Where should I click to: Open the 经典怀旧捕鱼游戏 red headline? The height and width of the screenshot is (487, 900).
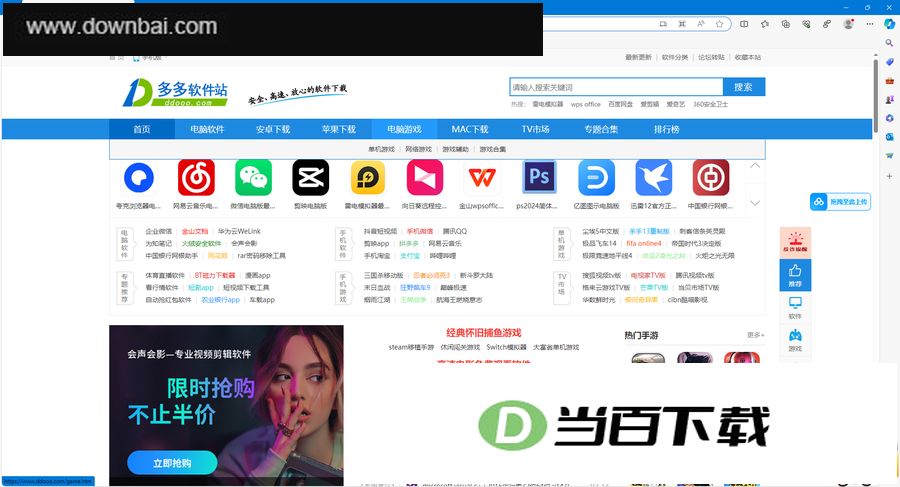click(x=483, y=333)
